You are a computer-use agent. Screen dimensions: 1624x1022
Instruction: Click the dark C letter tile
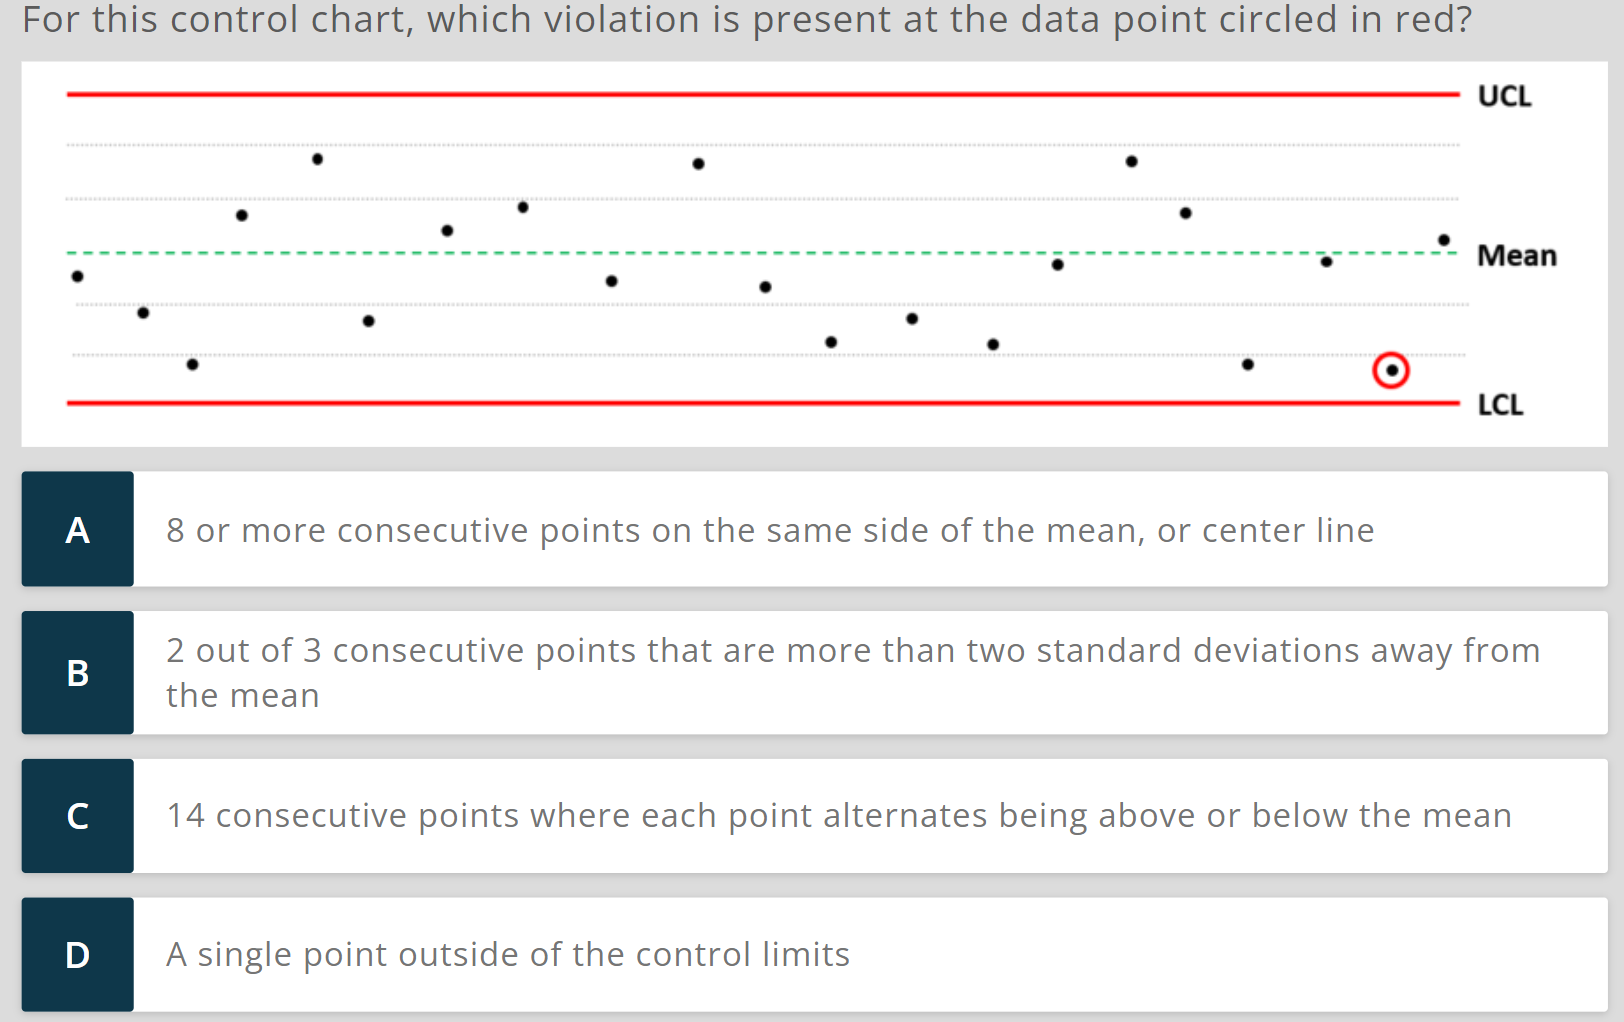coord(77,815)
